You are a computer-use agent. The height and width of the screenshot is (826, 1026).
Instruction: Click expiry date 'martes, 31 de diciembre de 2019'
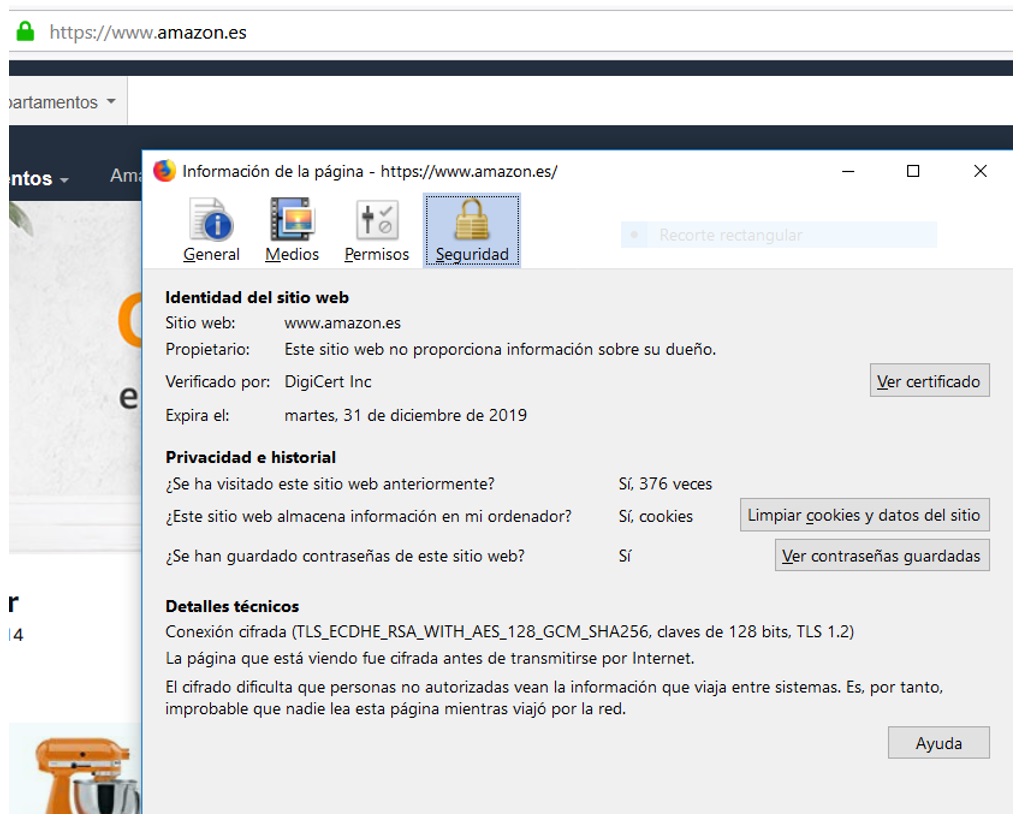406,415
